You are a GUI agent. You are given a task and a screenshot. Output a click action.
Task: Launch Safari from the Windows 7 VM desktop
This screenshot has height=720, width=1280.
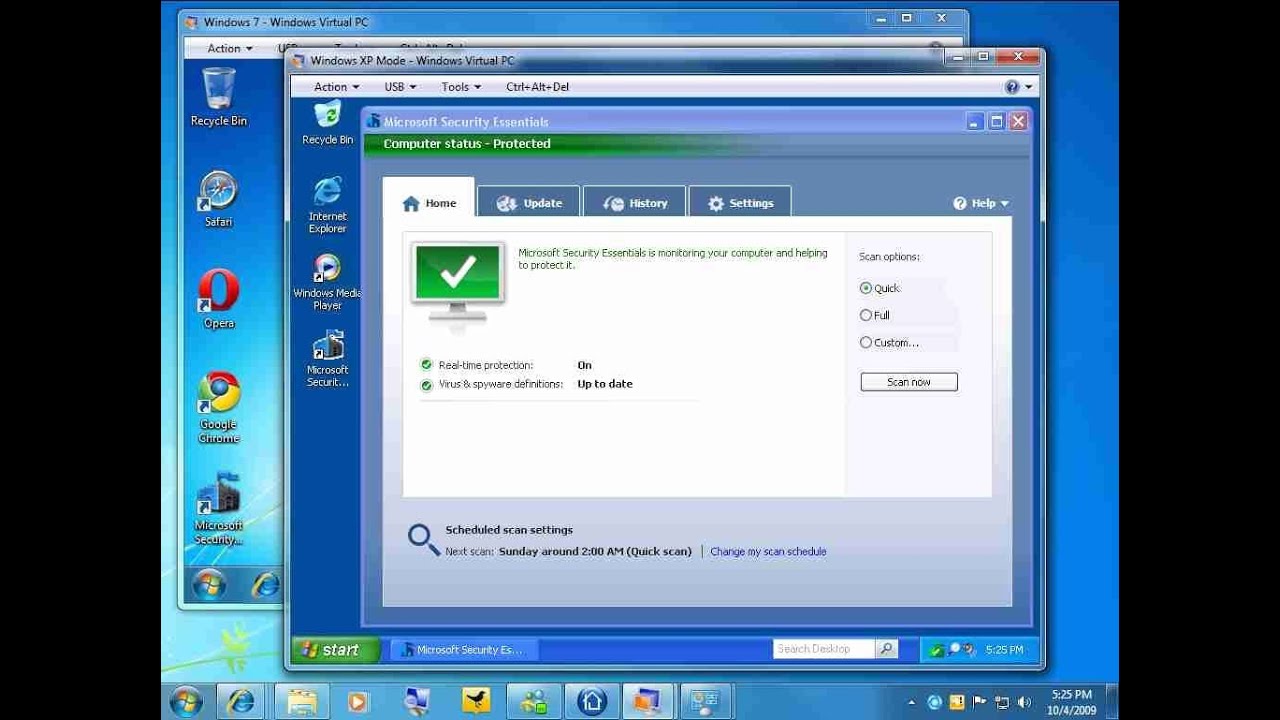pyautogui.click(x=218, y=199)
